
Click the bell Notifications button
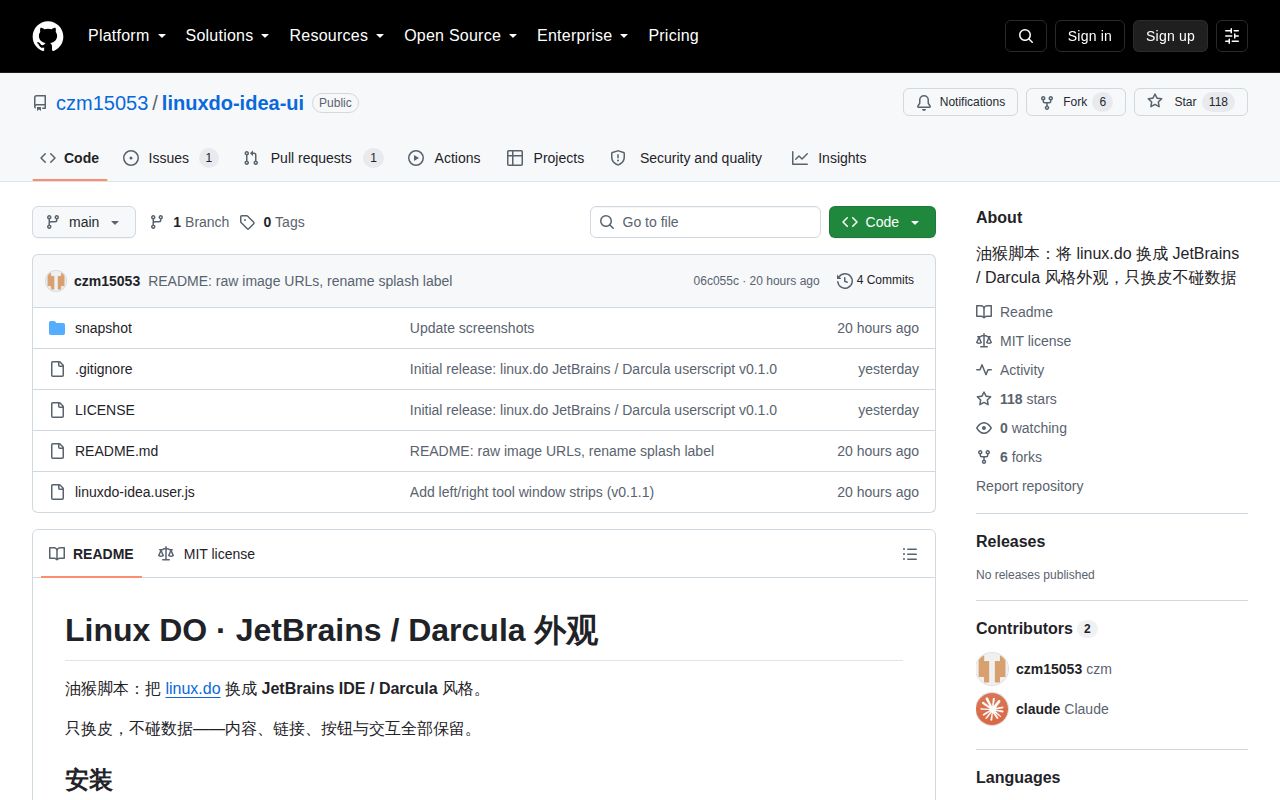click(960, 102)
